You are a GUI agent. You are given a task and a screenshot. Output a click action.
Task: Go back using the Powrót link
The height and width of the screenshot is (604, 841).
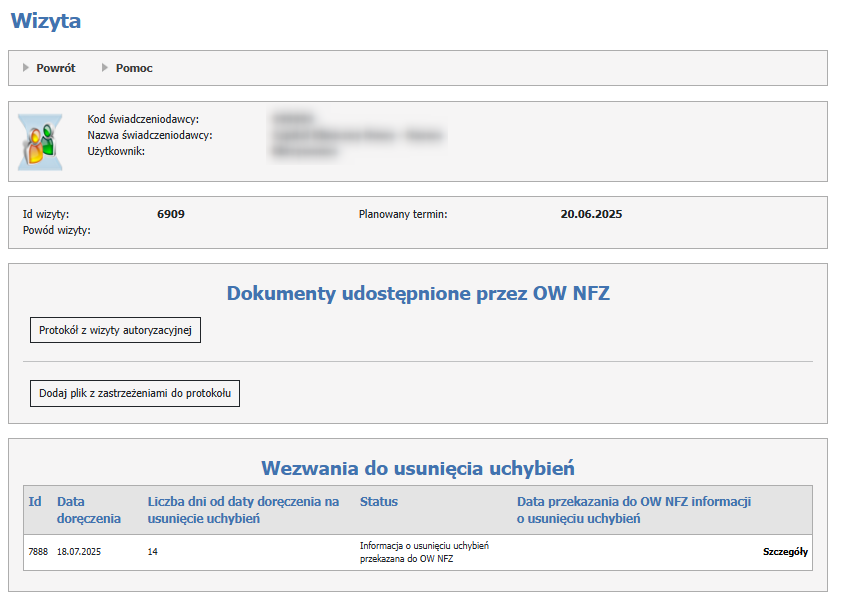55,68
